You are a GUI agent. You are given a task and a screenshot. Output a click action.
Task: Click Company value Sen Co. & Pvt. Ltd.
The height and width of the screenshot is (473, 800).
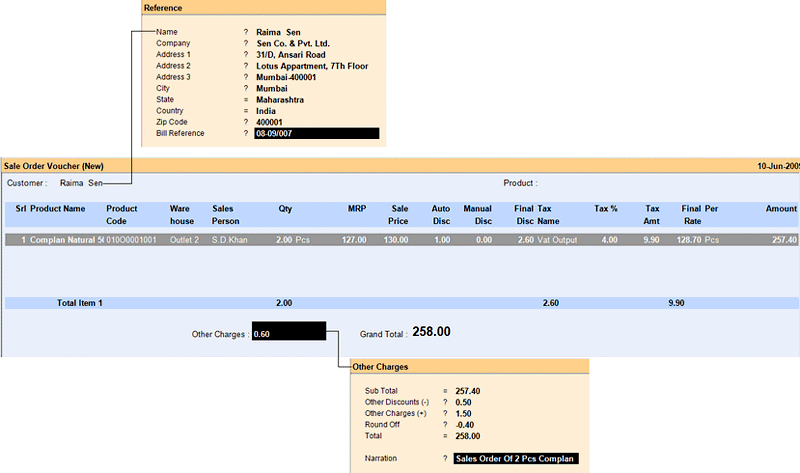[x=293, y=44]
